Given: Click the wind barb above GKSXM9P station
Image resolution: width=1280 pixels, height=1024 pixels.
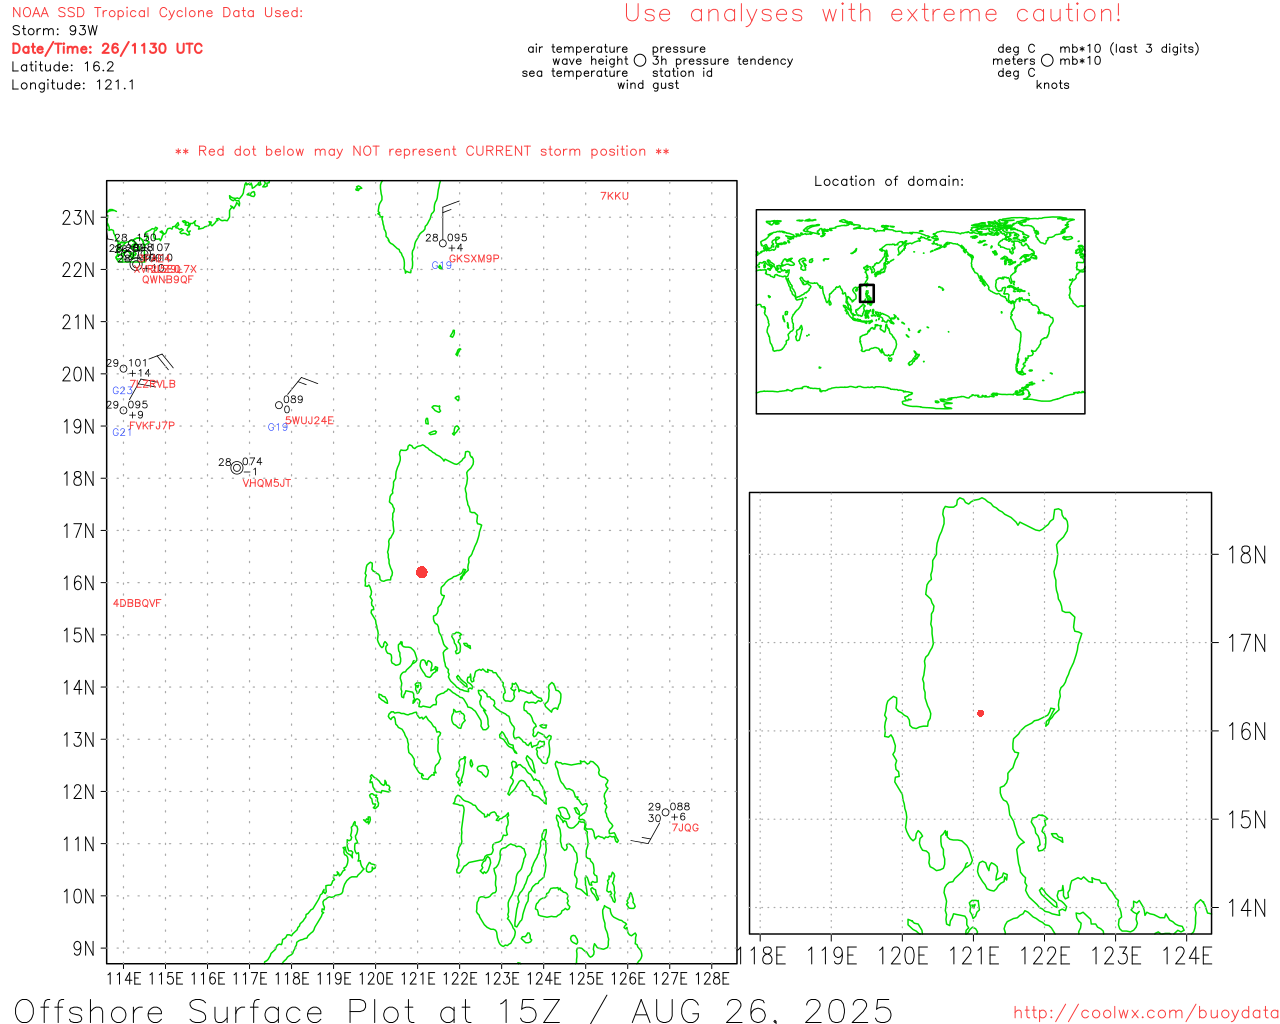Looking at the screenshot, I should (449, 219).
